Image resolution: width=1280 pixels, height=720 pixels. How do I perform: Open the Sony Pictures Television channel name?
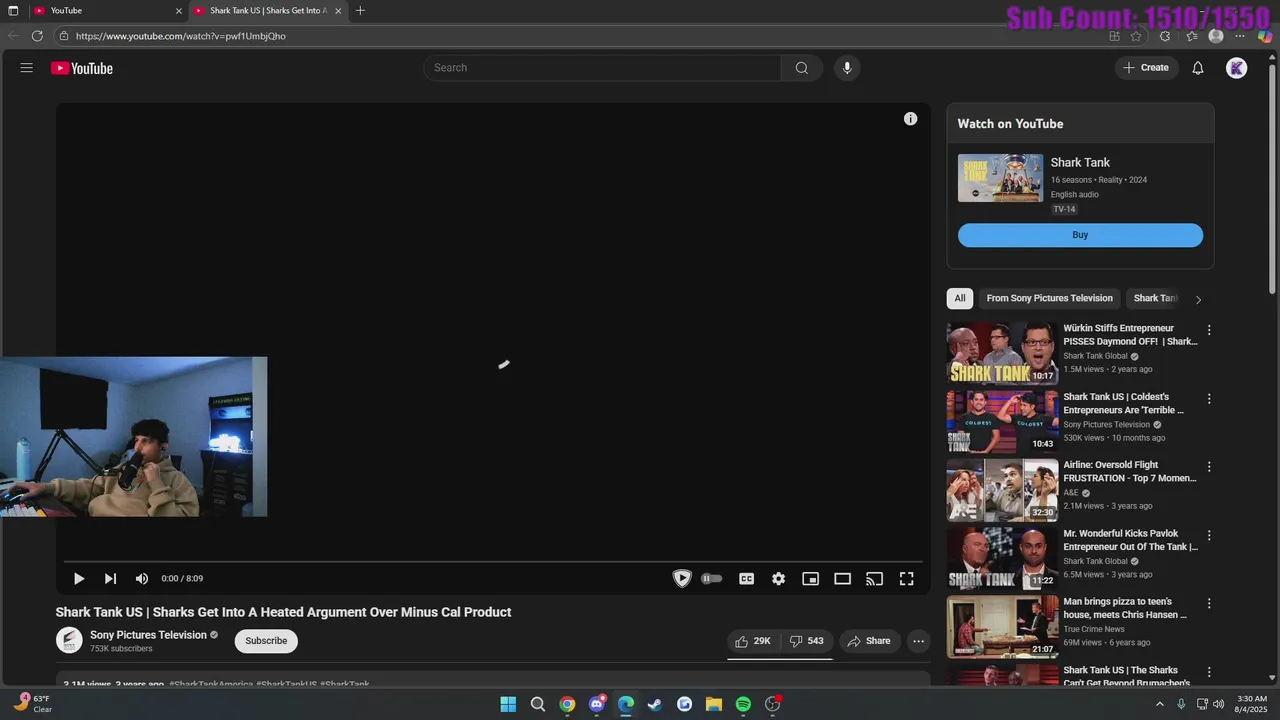(148, 635)
